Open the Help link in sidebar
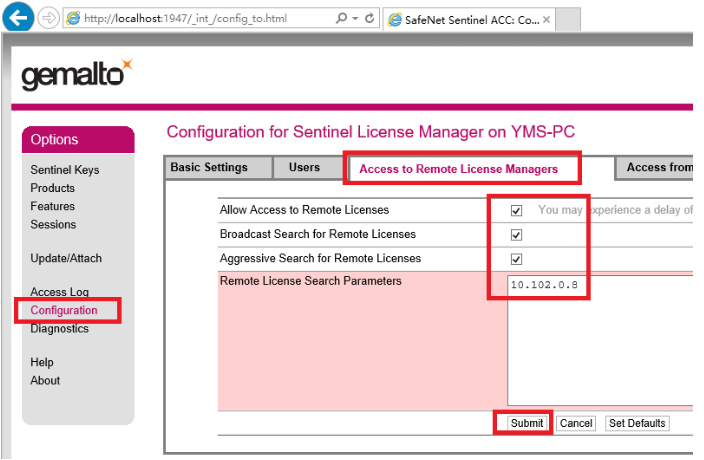The height and width of the screenshot is (460, 704). [42, 362]
